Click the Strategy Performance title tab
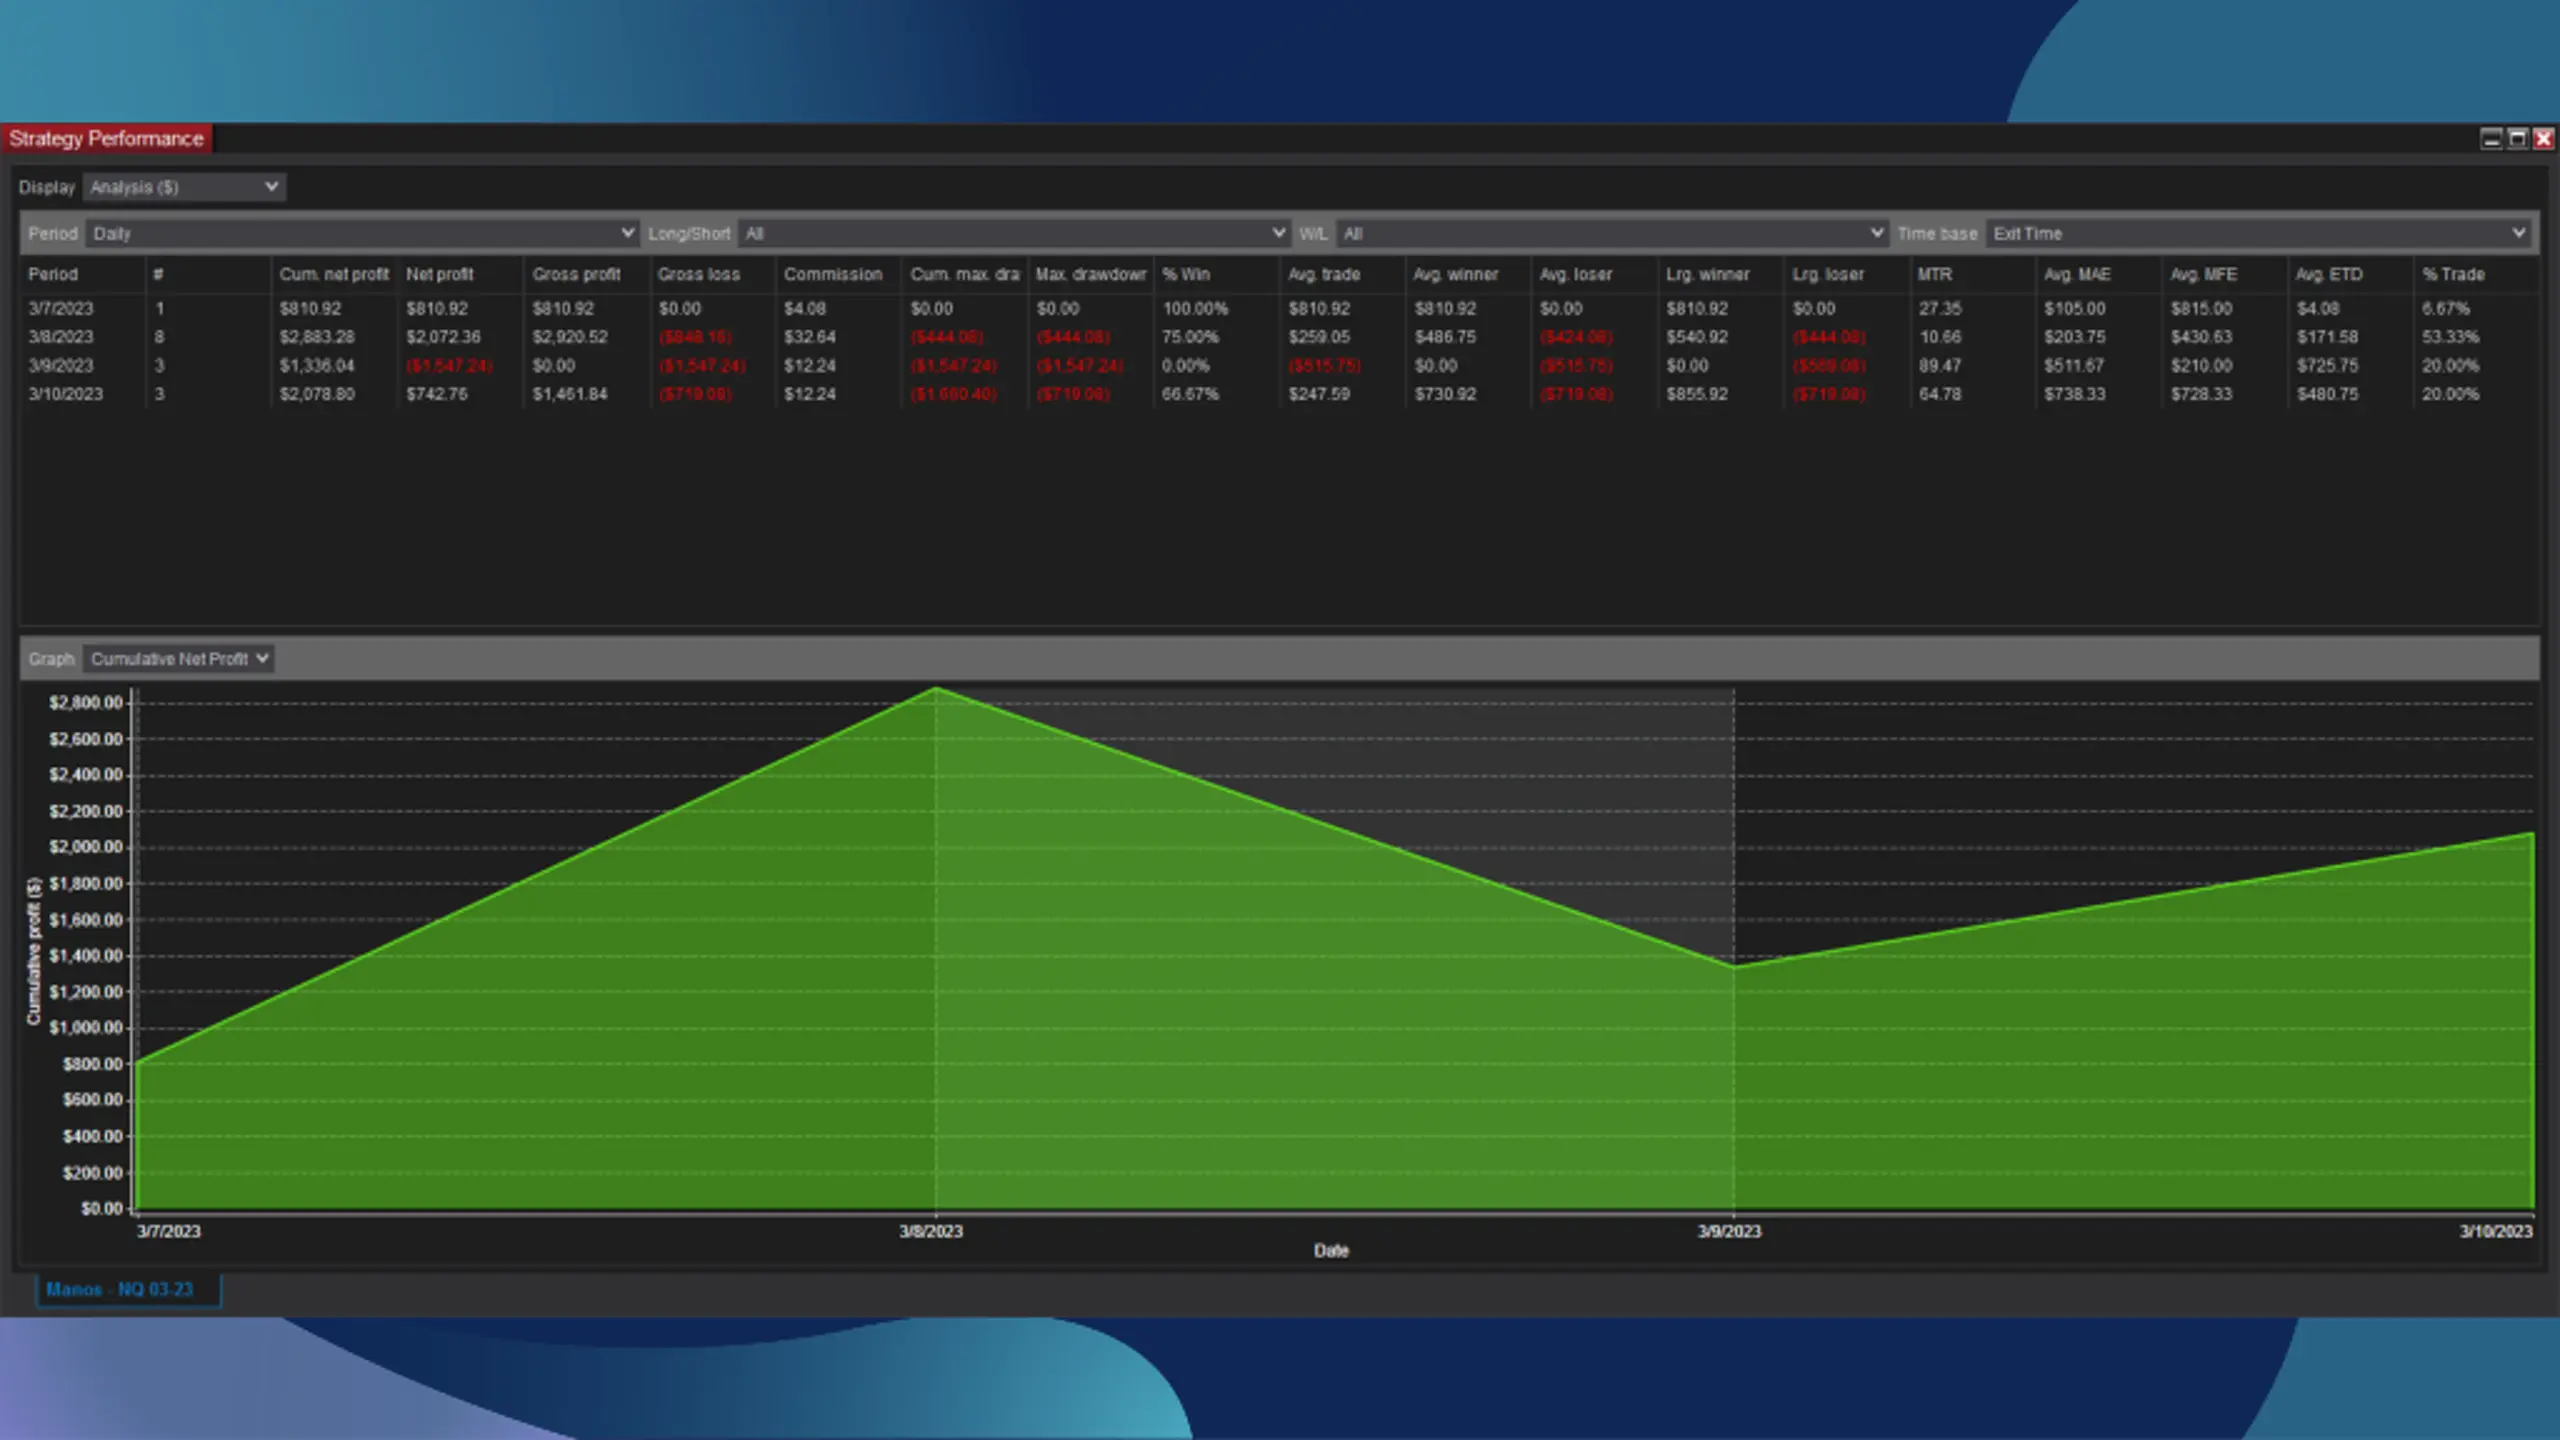2560x1440 pixels. pos(107,138)
